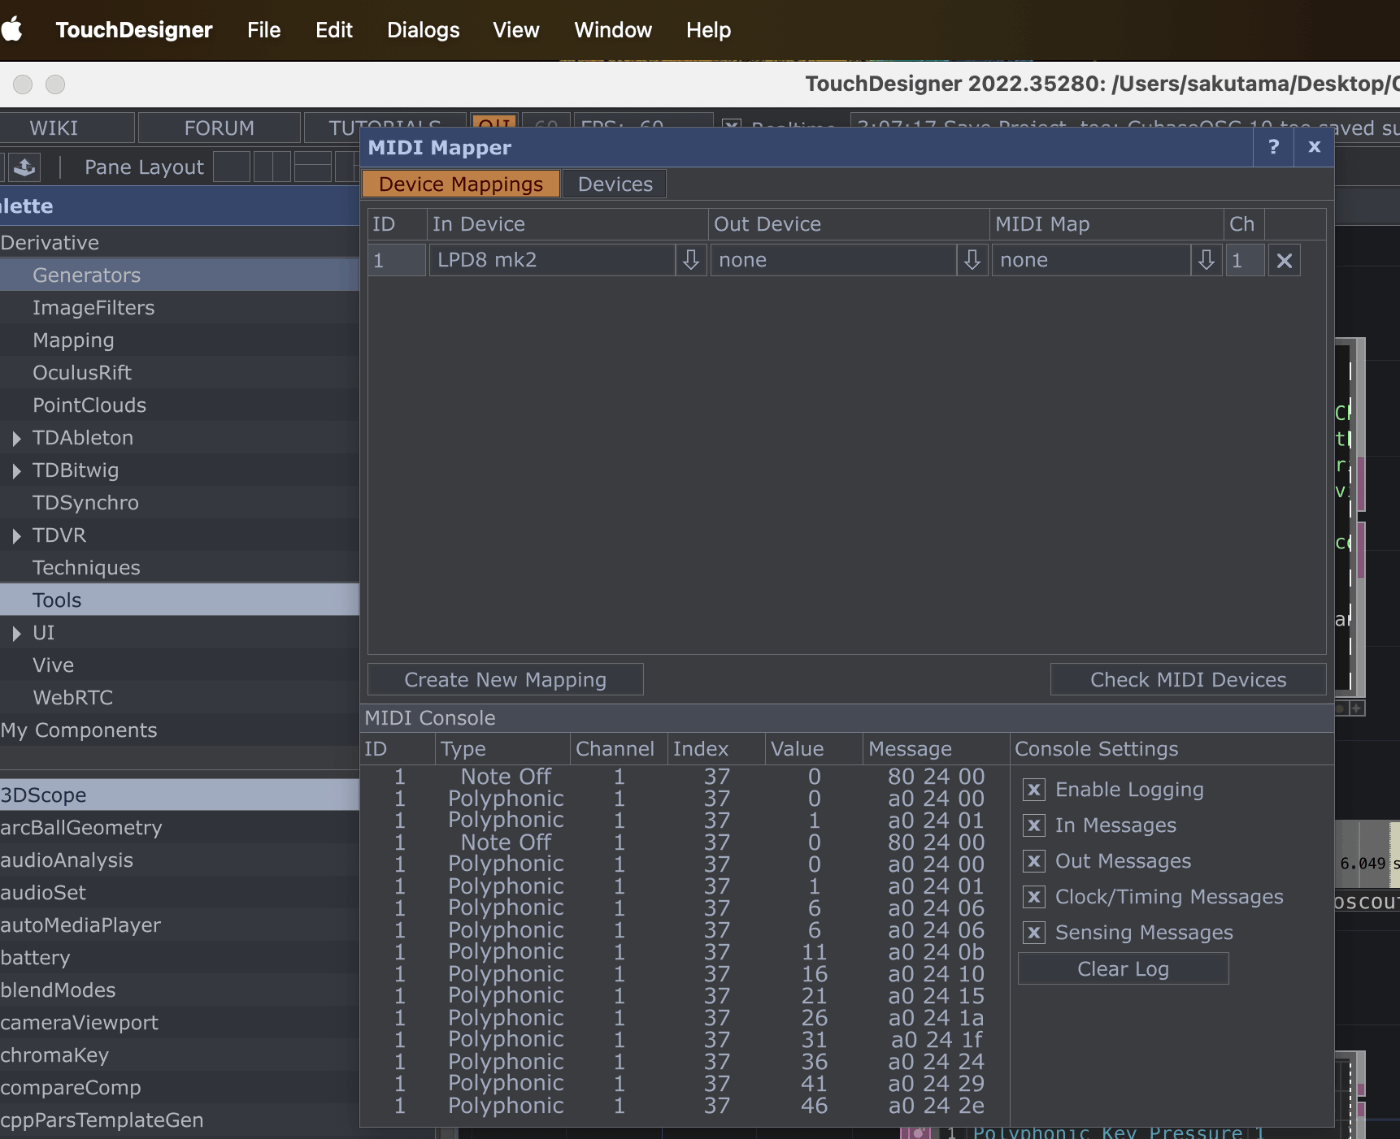Toggle Enable Logging checkbox
This screenshot has height=1139, width=1400.
[1034, 790]
